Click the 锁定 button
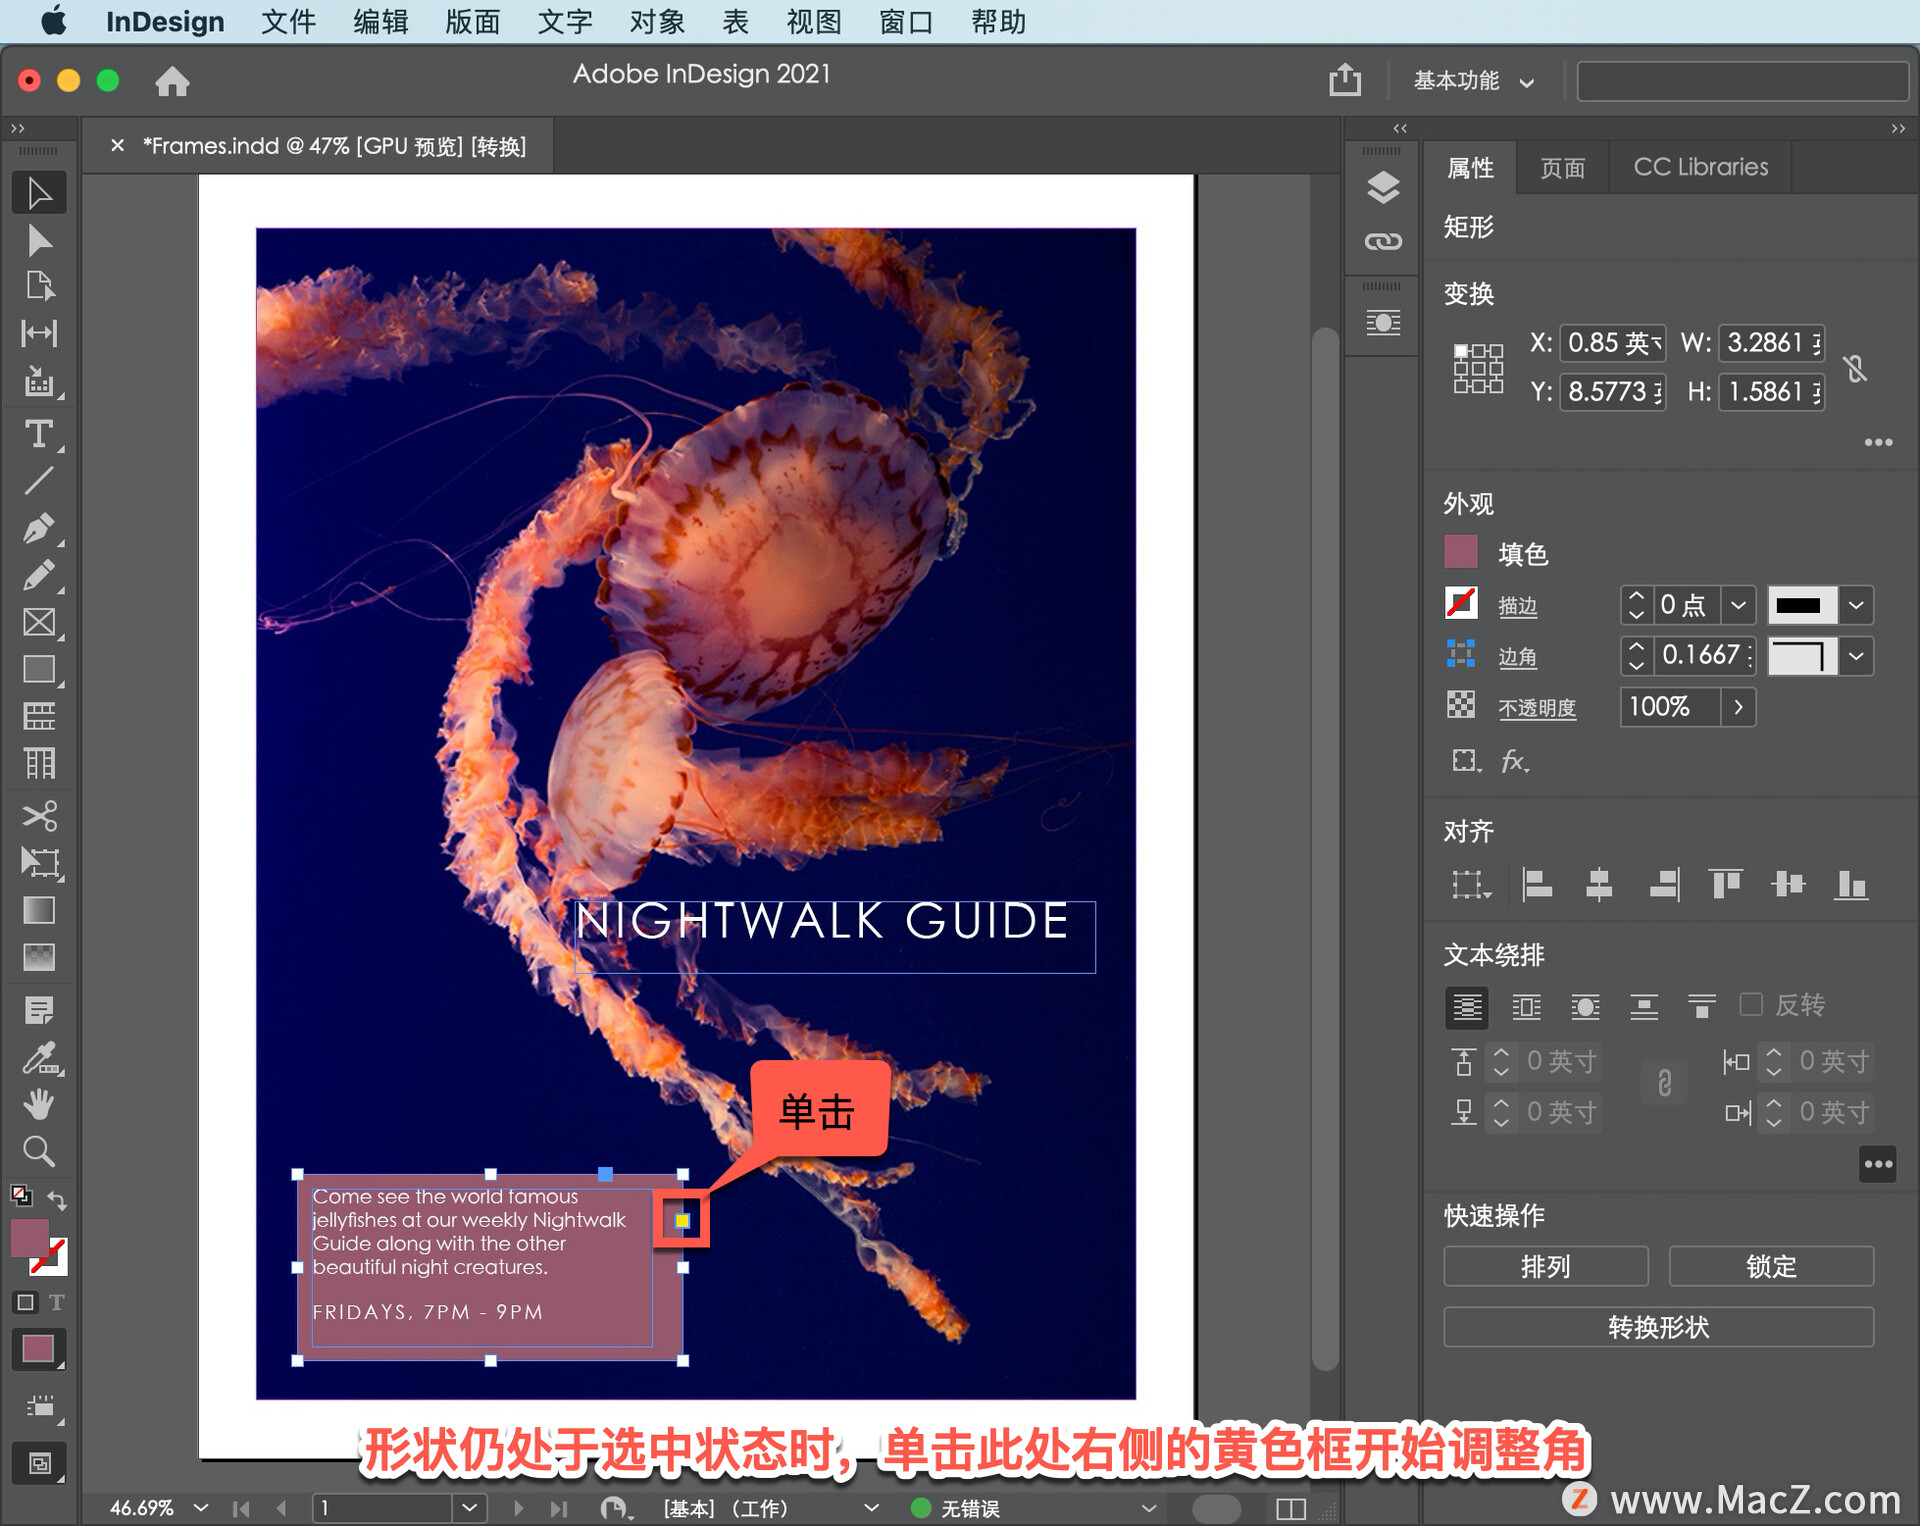1920x1526 pixels. tap(1771, 1266)
